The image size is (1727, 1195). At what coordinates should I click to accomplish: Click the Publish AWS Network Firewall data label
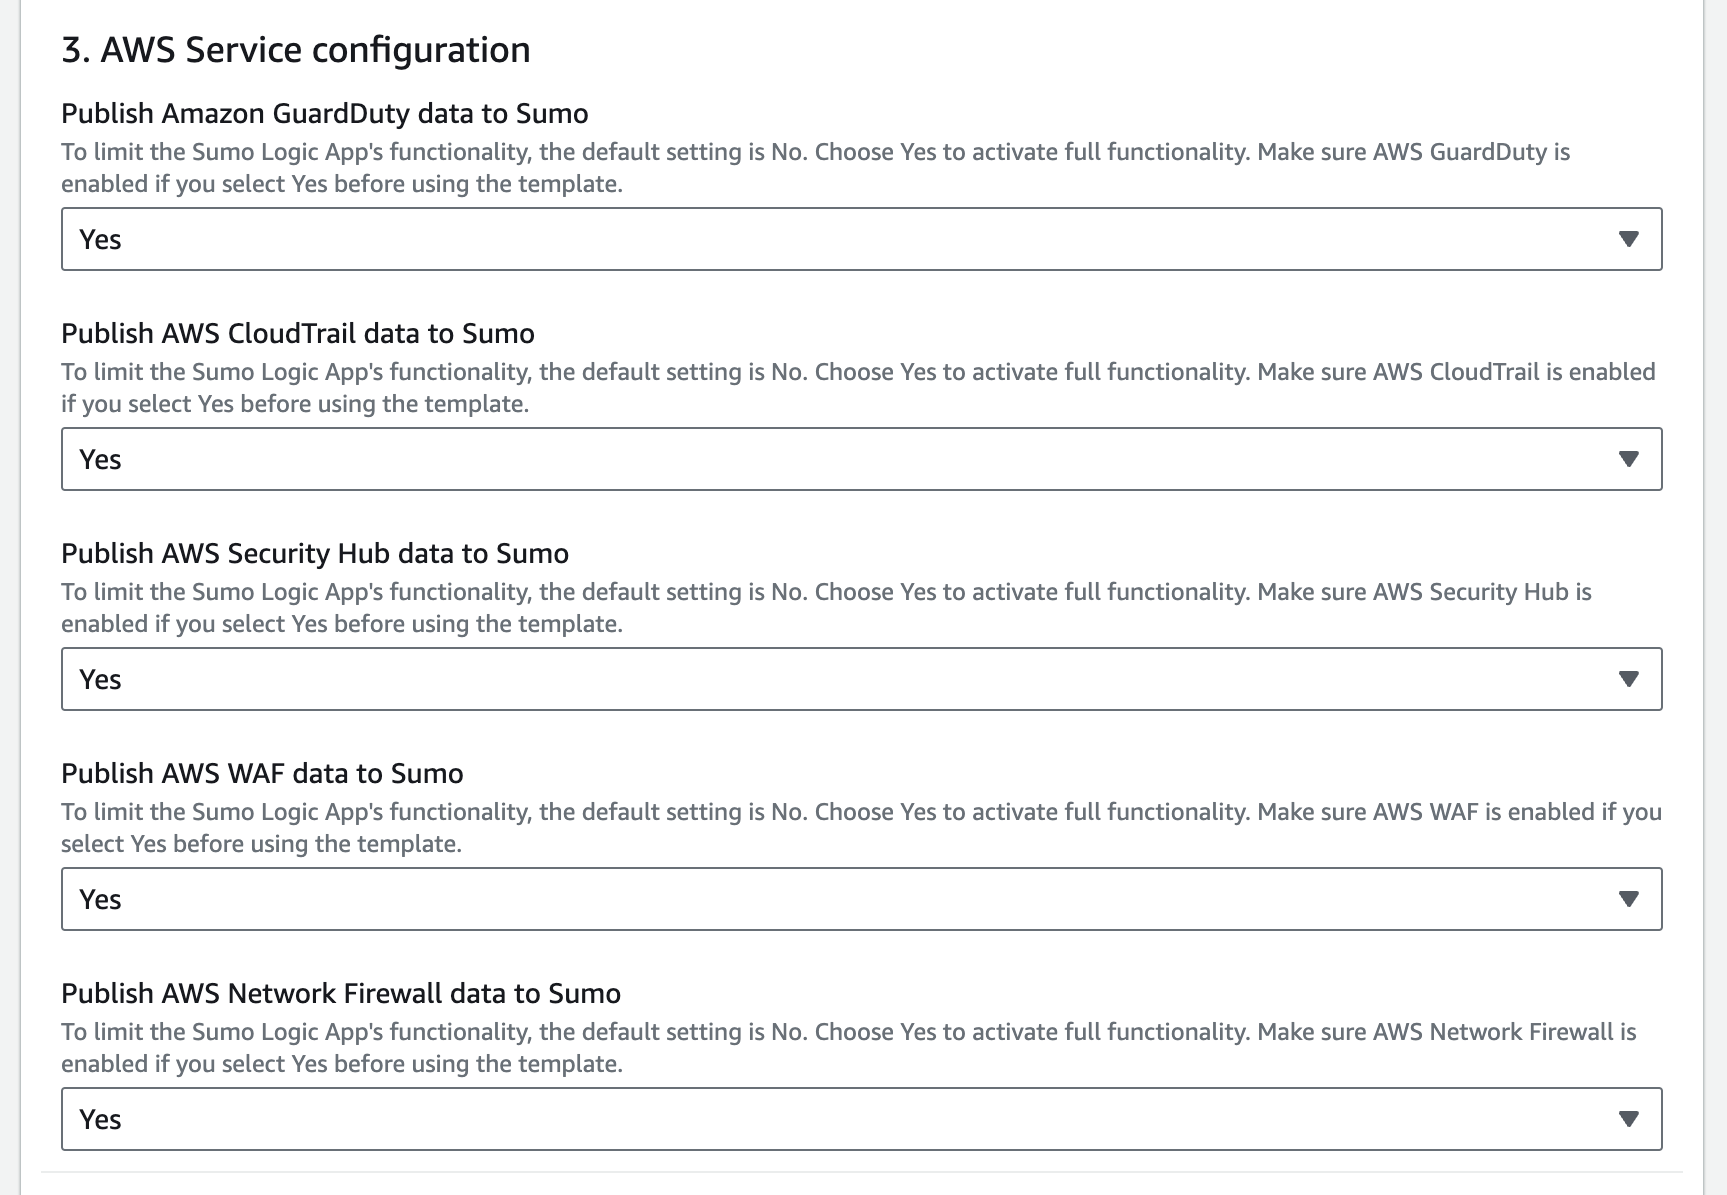click(340, 993)
